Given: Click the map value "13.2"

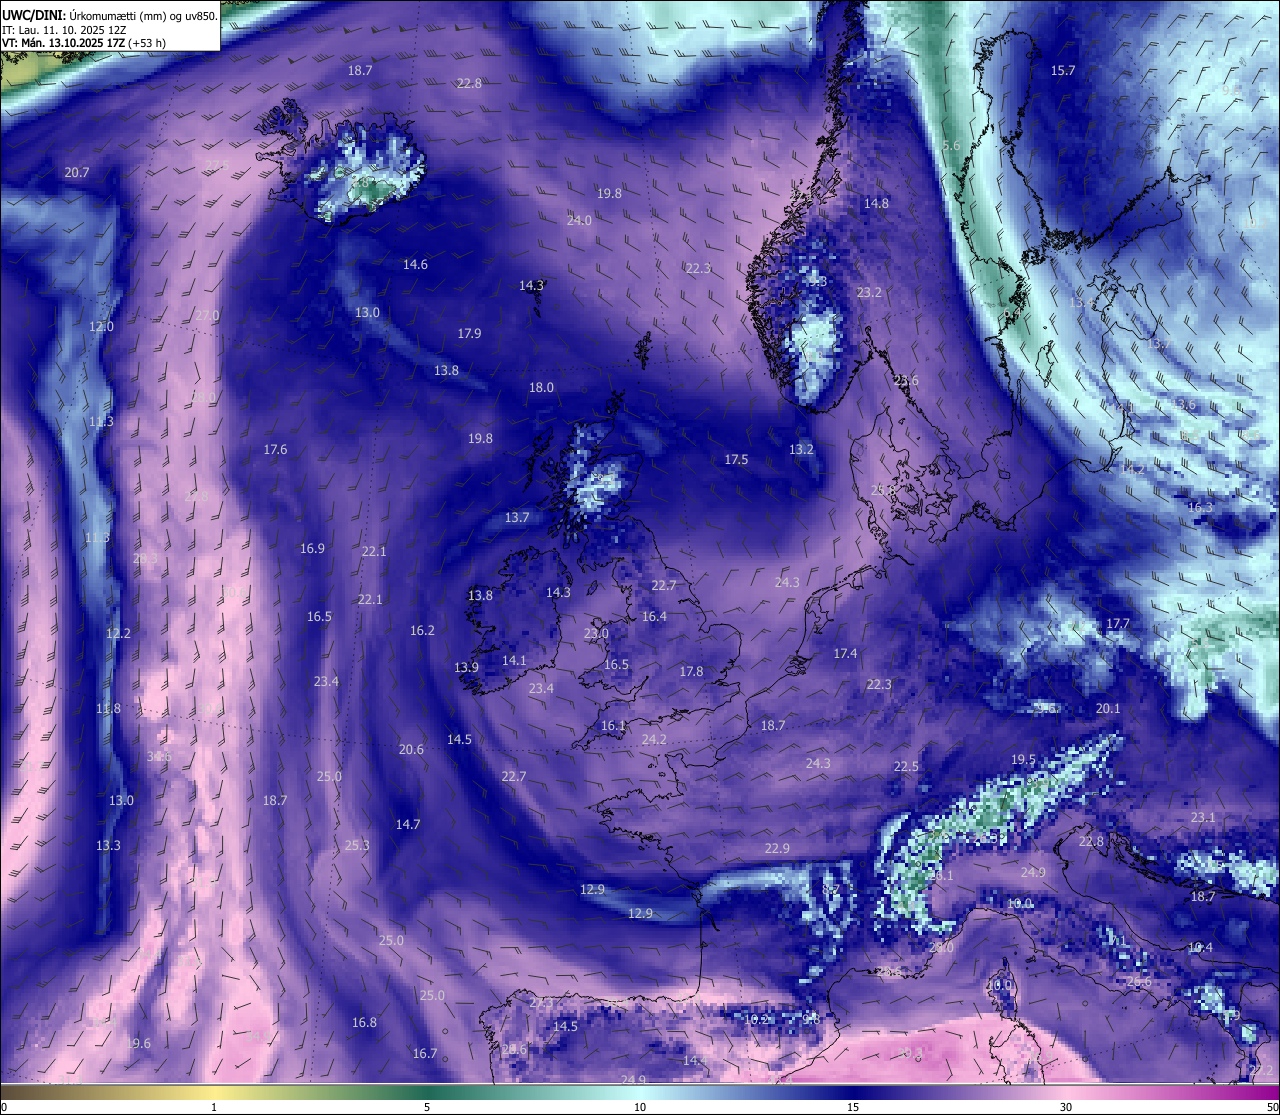Looking at the screenshot, I should [801, 450].
